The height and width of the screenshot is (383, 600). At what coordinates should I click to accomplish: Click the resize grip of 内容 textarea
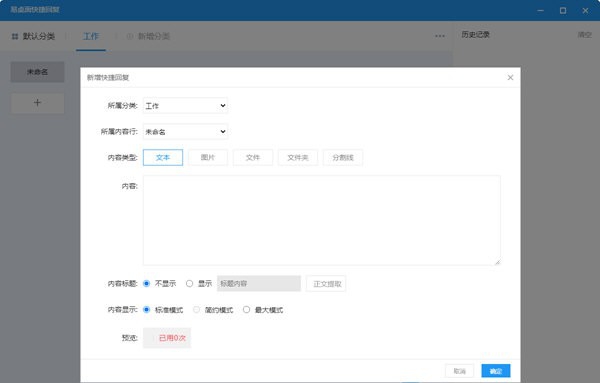click(497, 262)
